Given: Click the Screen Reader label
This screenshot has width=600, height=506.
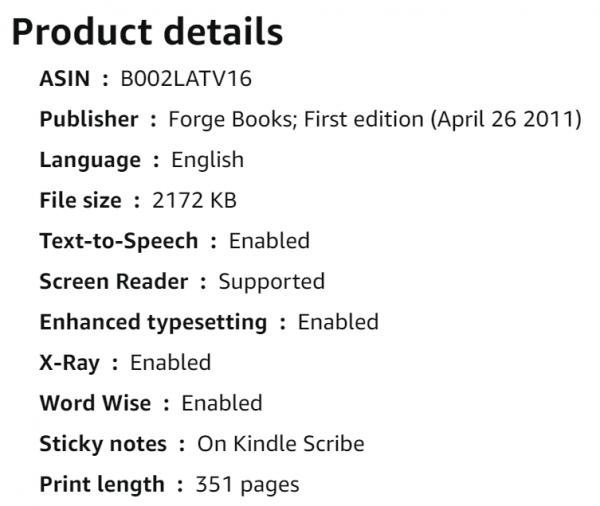Looking at the screenshot, I should (x=113, y=282).
